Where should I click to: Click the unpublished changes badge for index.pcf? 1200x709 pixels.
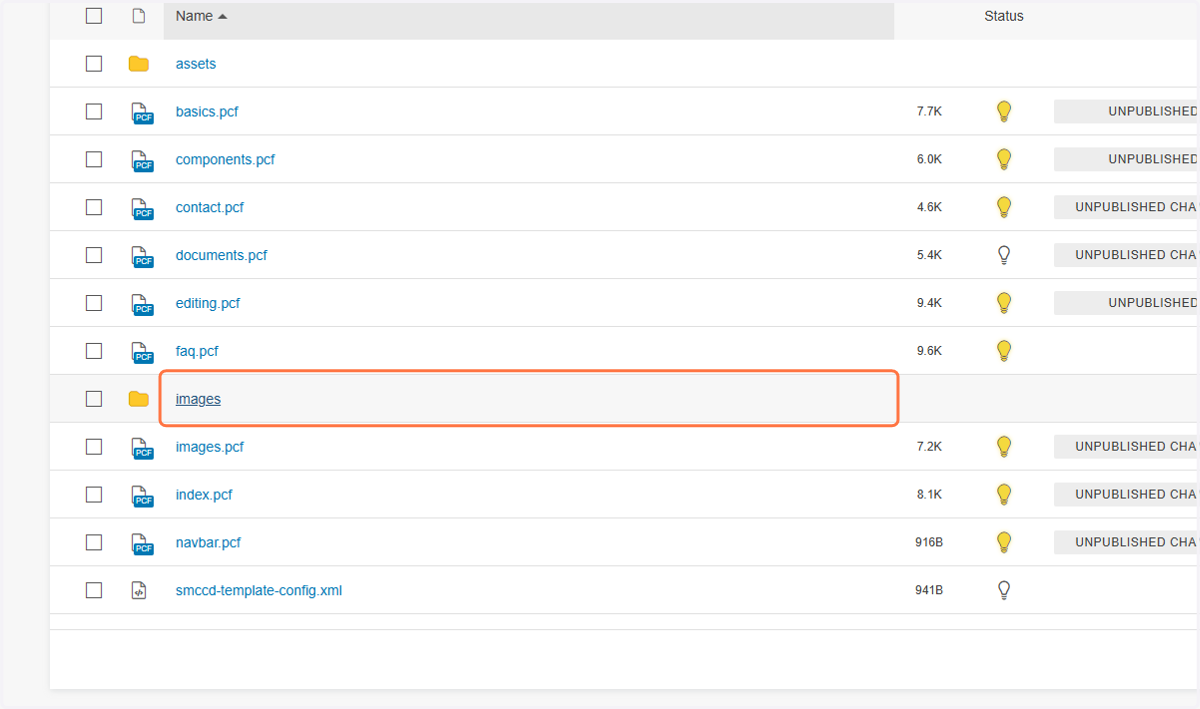pos(1127,494)
